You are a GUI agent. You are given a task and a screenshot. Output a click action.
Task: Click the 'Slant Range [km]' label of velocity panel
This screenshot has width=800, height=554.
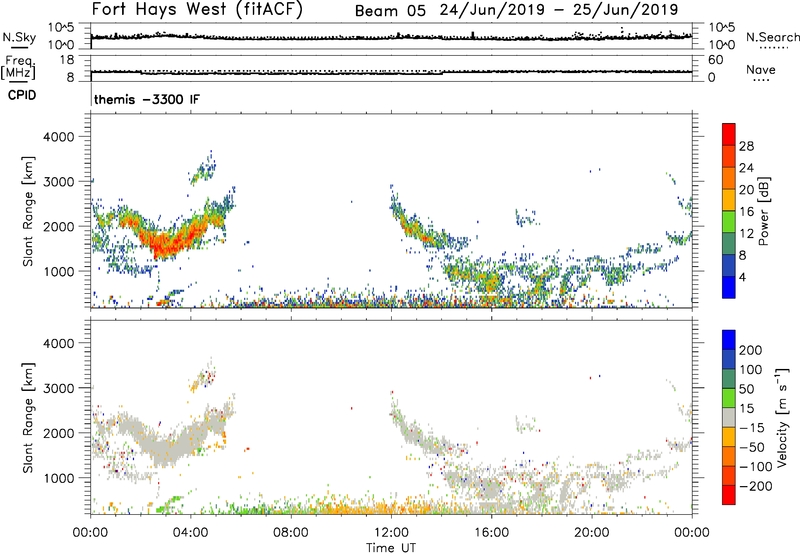[x=28, y=417]
